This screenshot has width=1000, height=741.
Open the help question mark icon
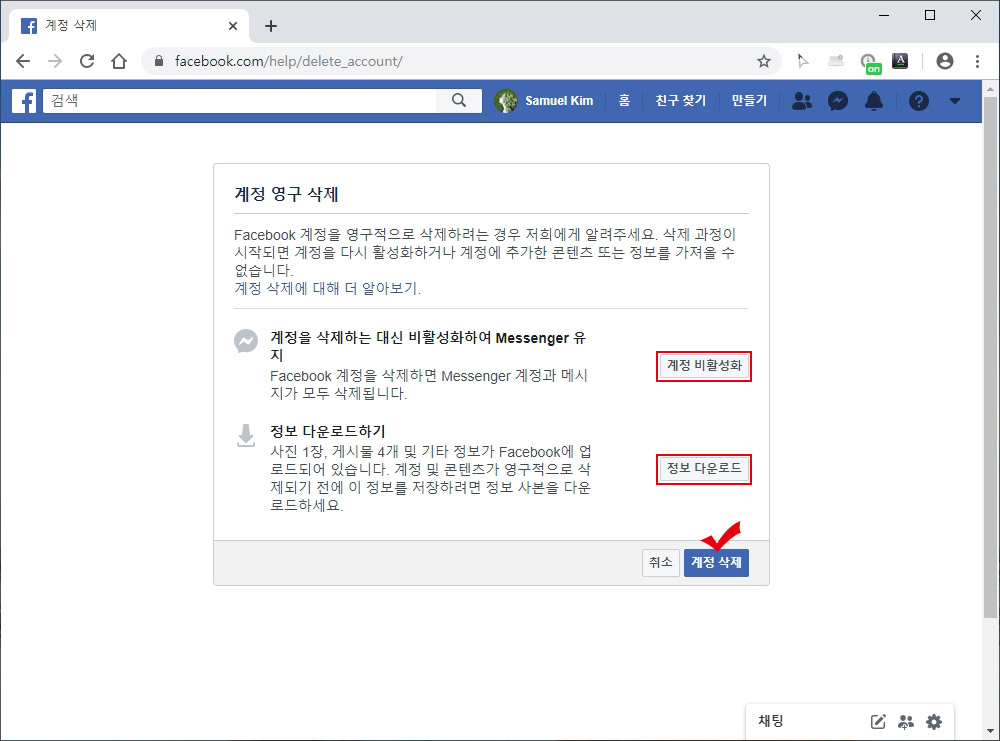(x=918, y=101)
